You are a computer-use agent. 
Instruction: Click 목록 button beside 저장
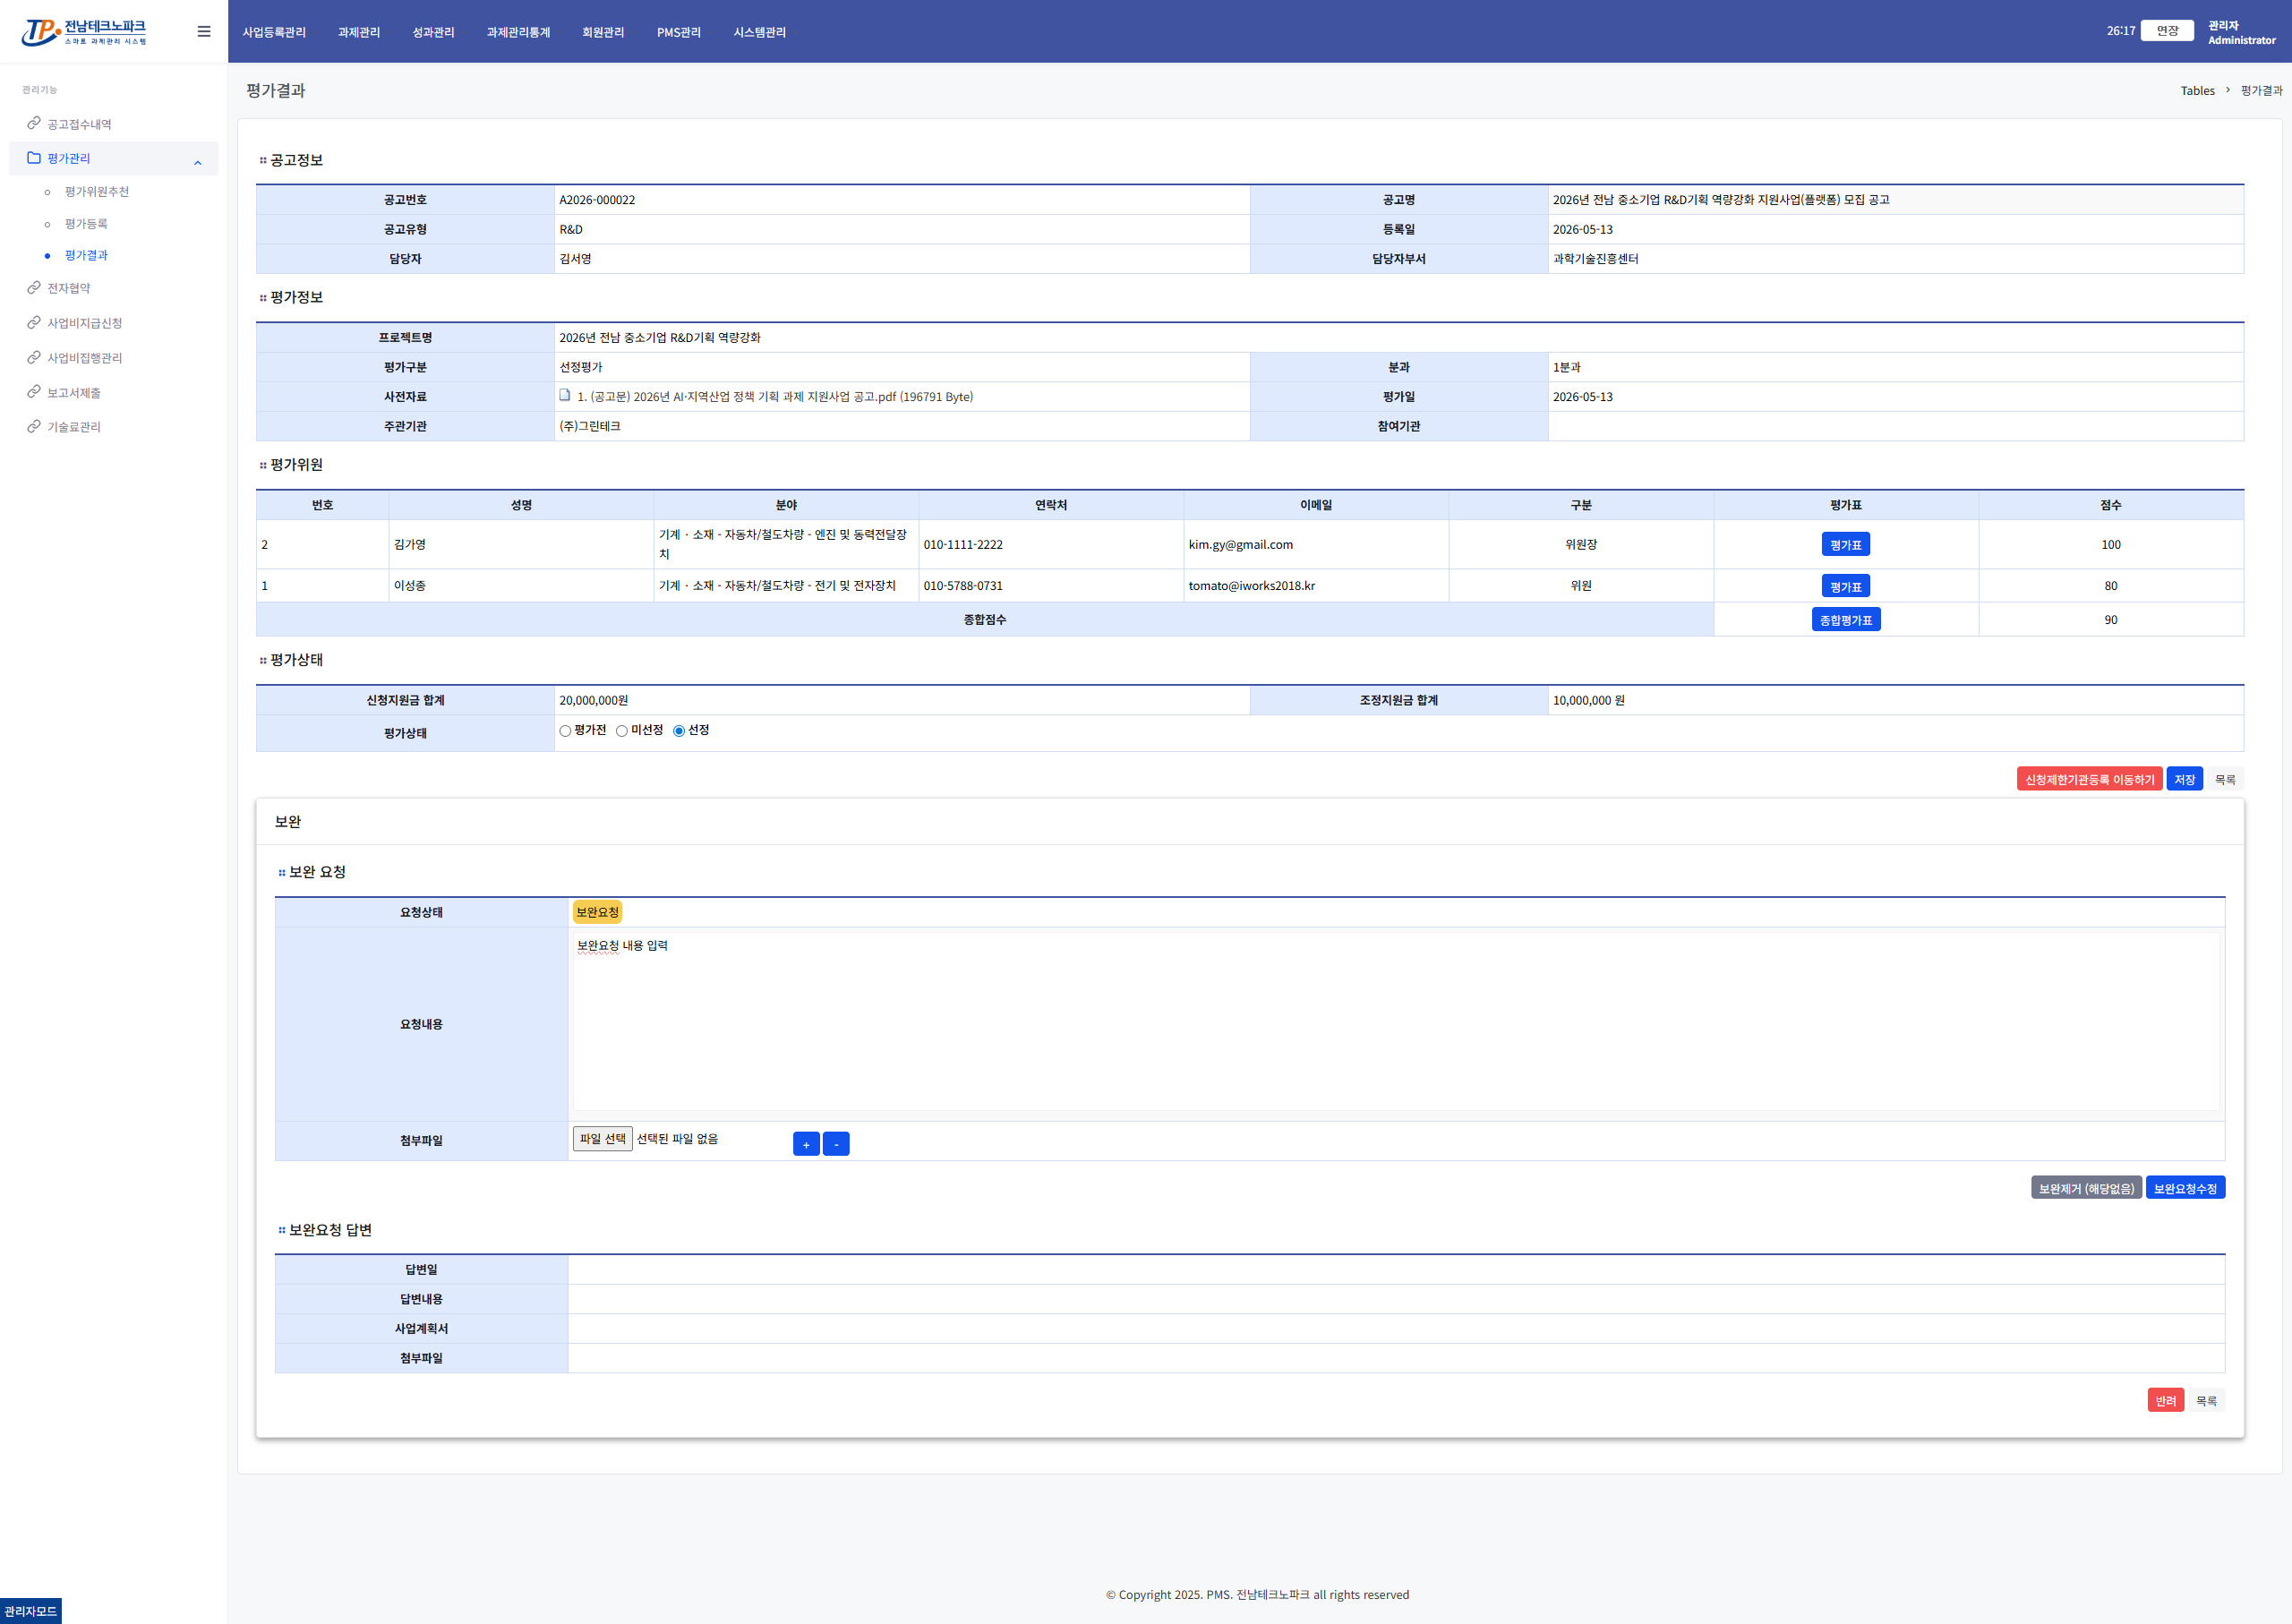pos(2224,780)
